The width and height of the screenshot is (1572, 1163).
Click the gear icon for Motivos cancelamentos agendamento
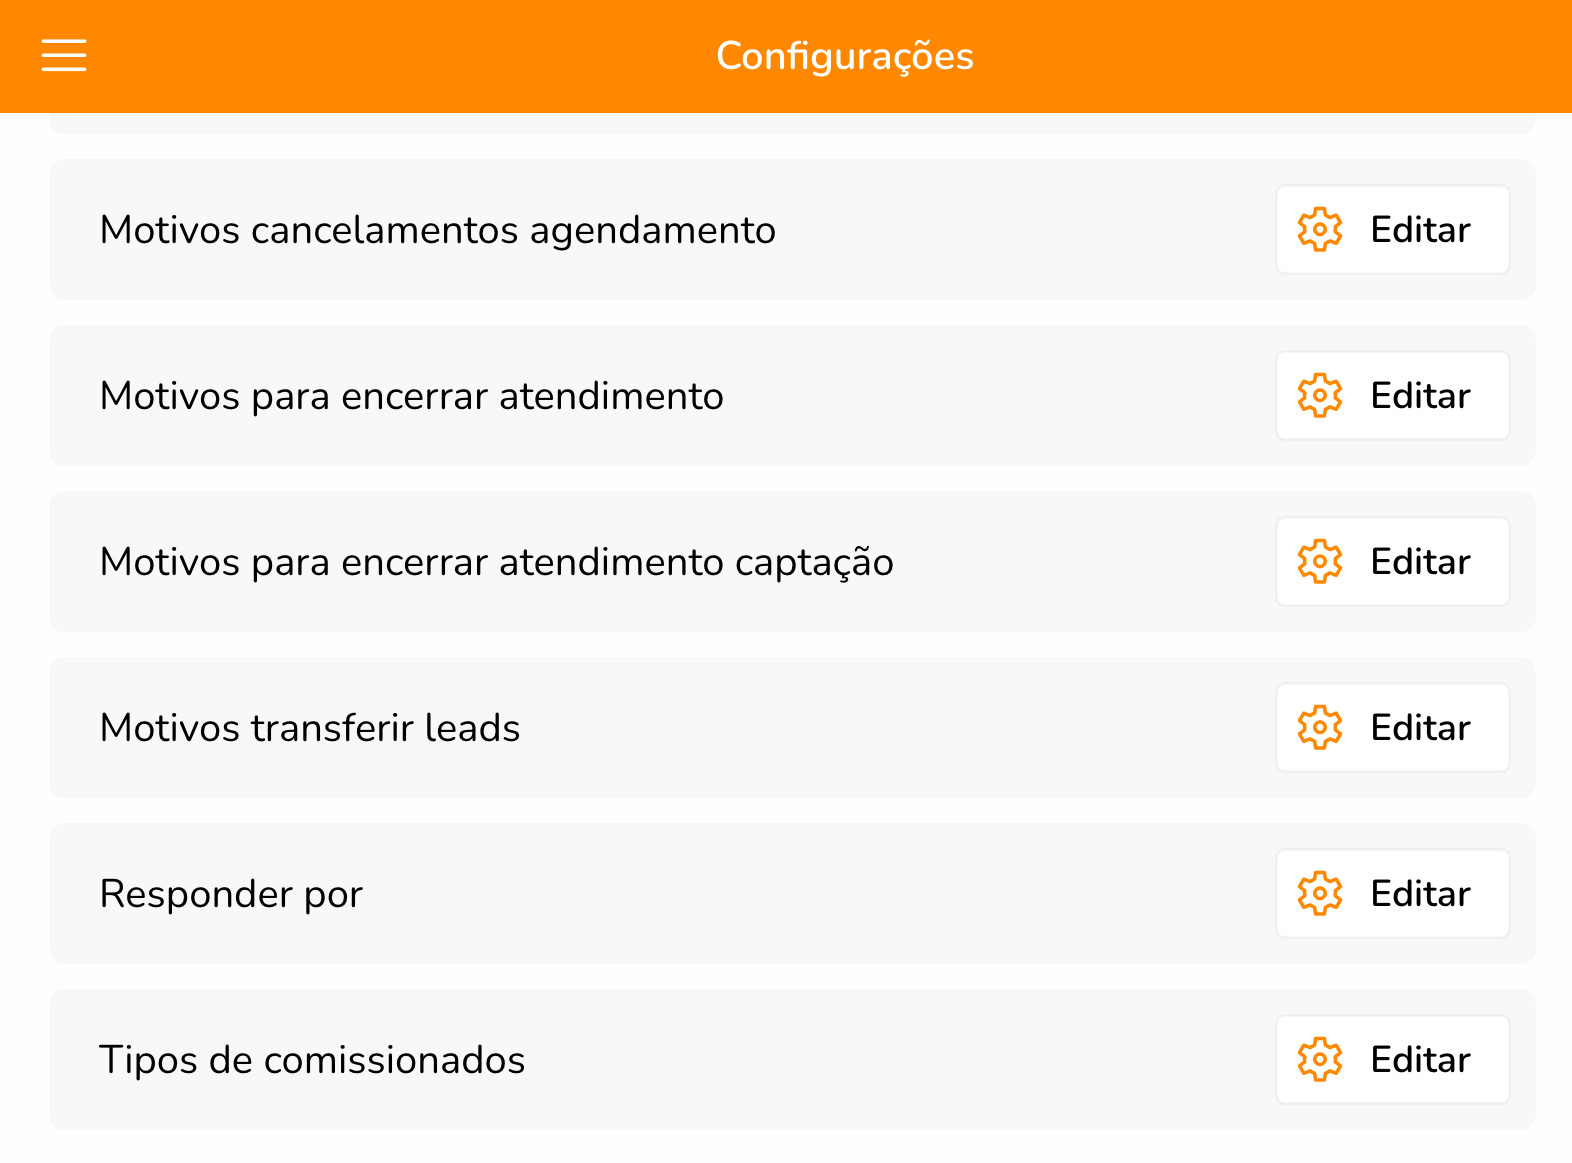point(1320,229)
